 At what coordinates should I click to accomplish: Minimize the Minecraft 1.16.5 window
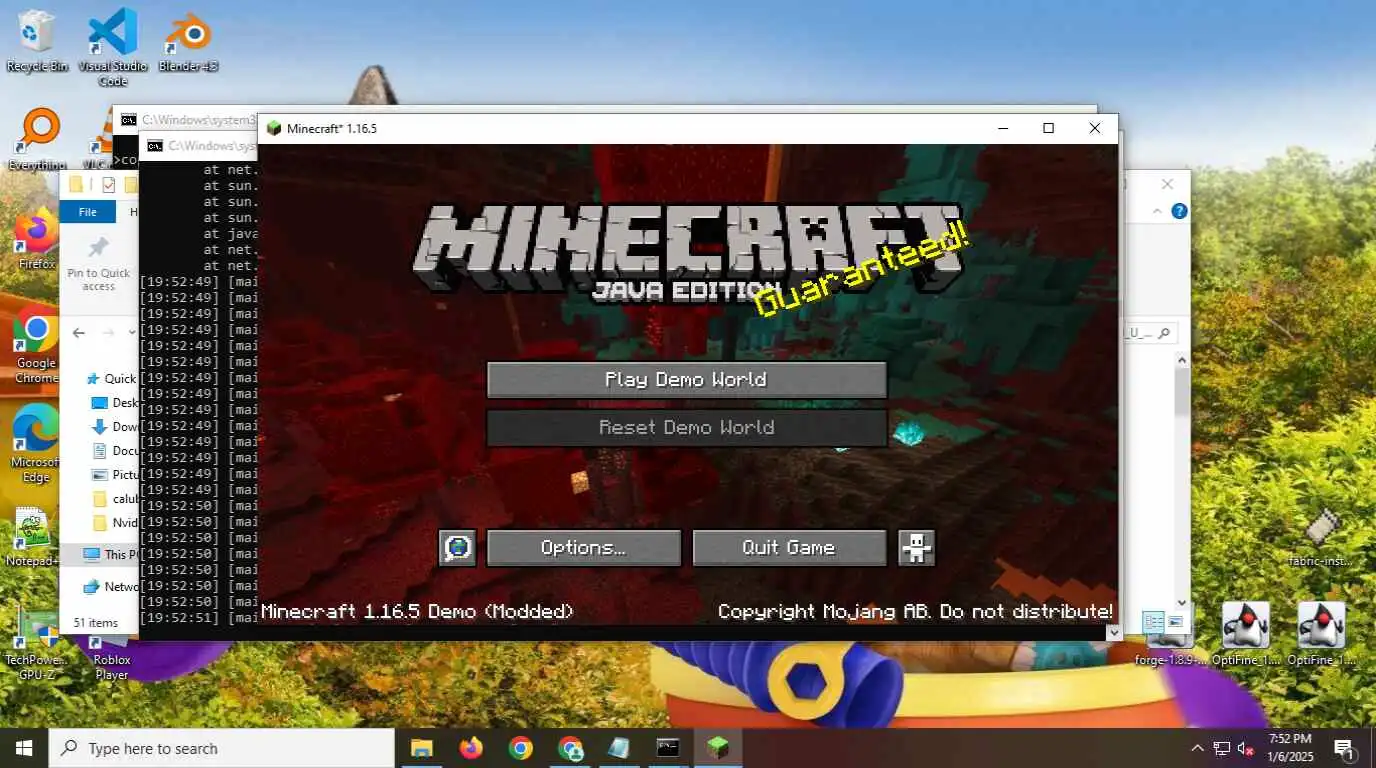[x=1003, y=128]
